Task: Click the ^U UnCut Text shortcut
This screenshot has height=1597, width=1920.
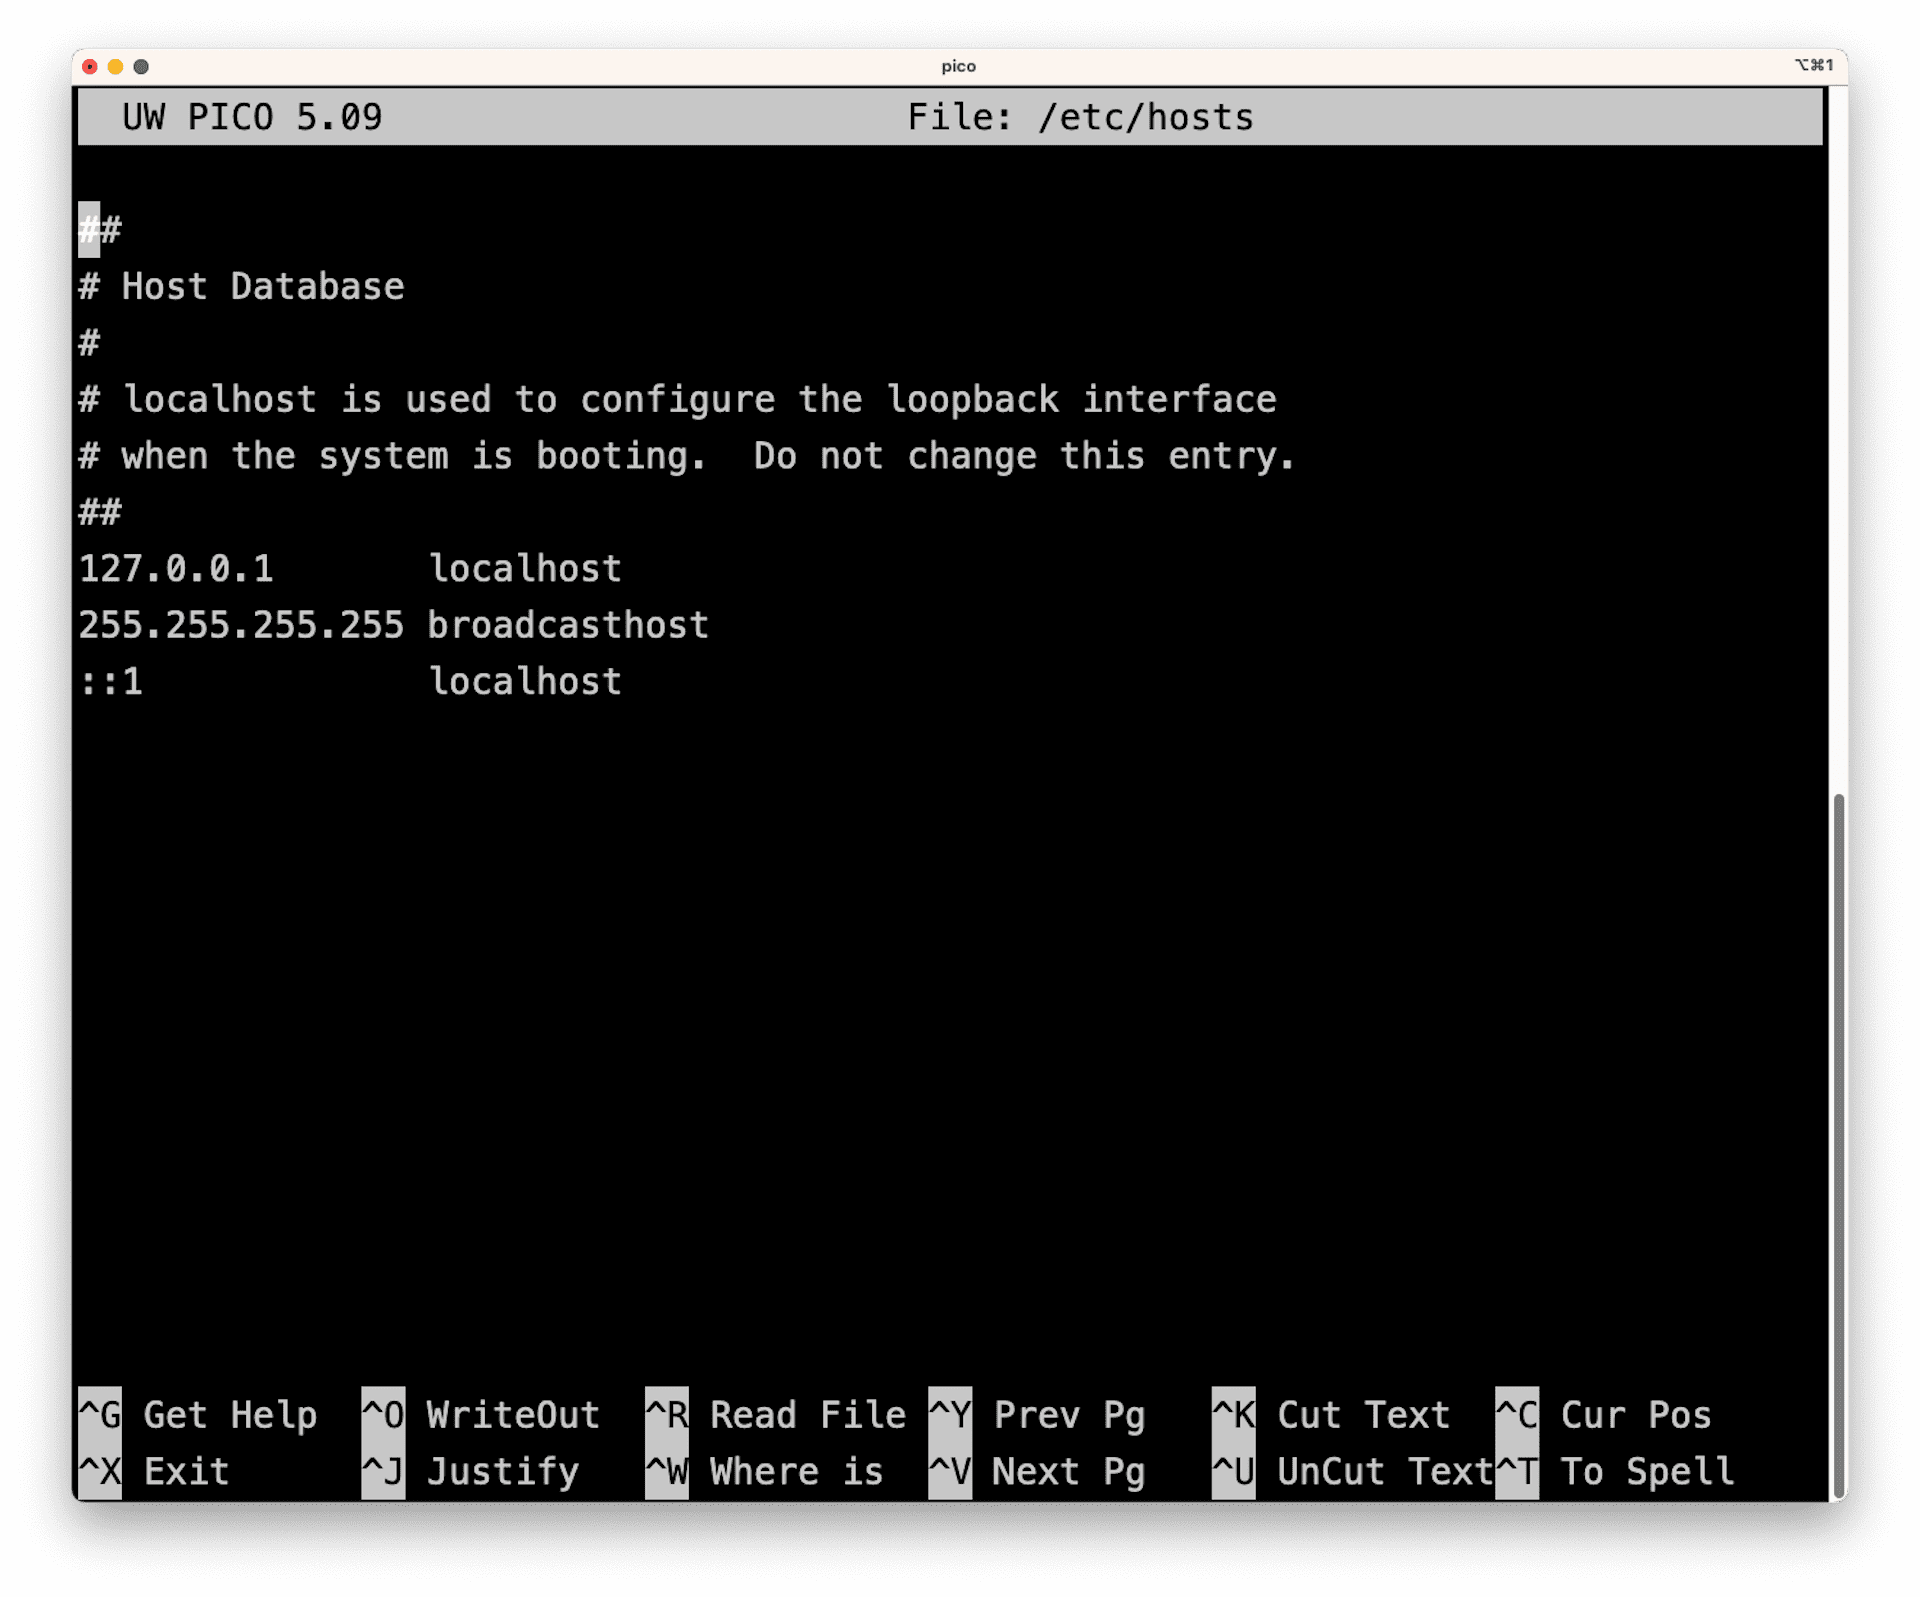Action: click(x=1351, y=1472)
